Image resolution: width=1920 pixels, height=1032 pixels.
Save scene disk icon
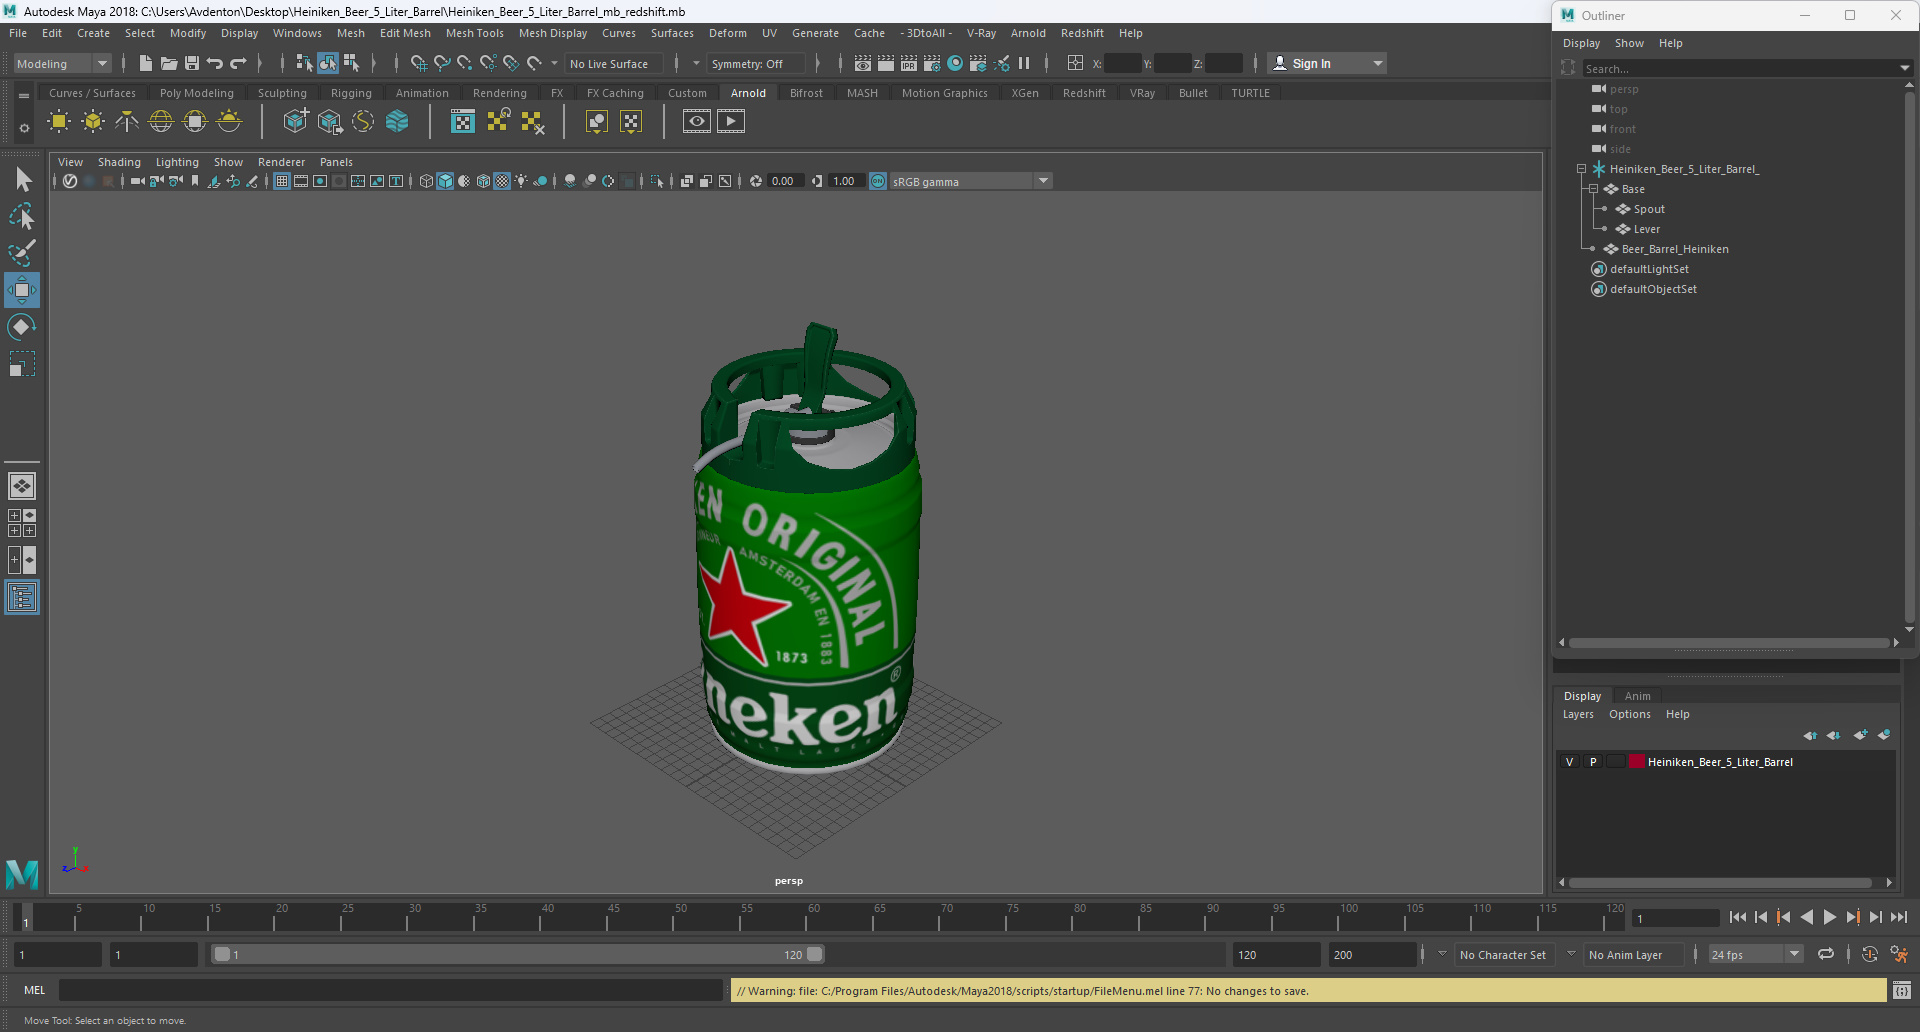point(192,63)
